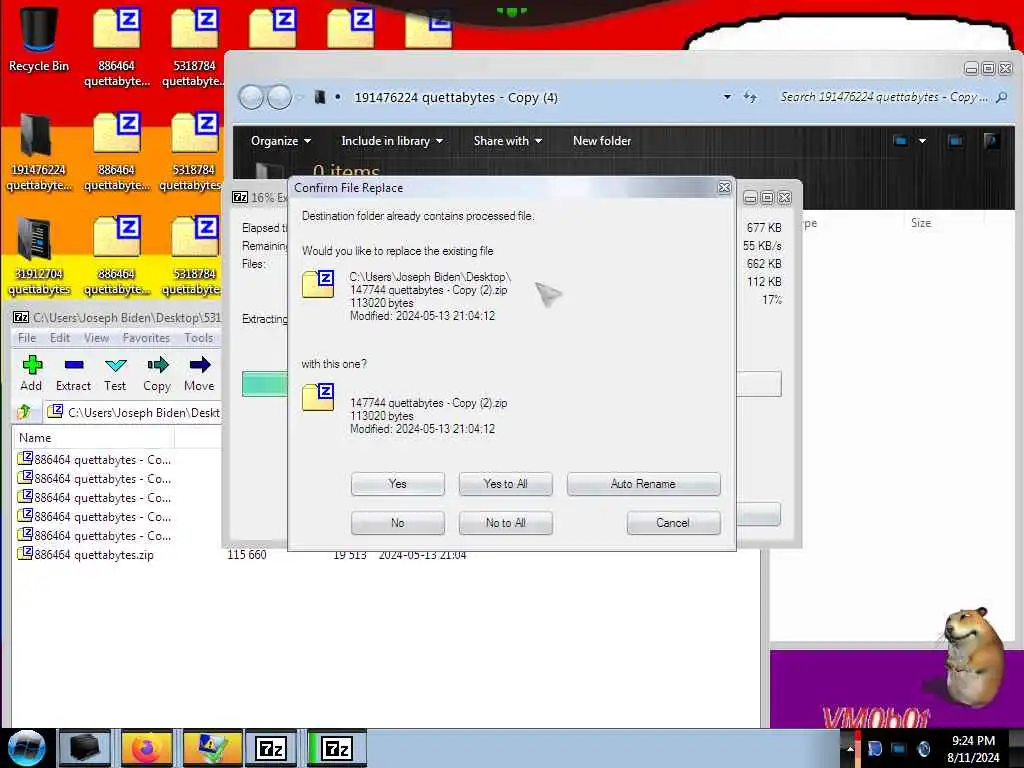The height and width of the screenshot is (768, 1024).
Task: Open the Tools menu in 7-Zip
Action: pyautogui.click(x=199, y=338)
